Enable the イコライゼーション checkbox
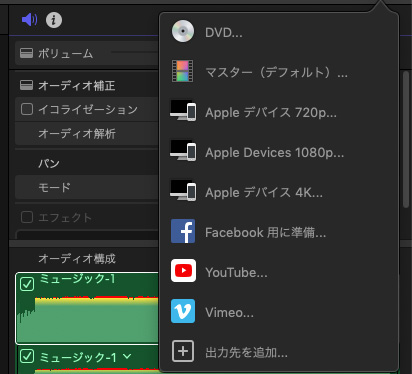The height and width of the screenshot is (374, 412). tap(27, 109)
